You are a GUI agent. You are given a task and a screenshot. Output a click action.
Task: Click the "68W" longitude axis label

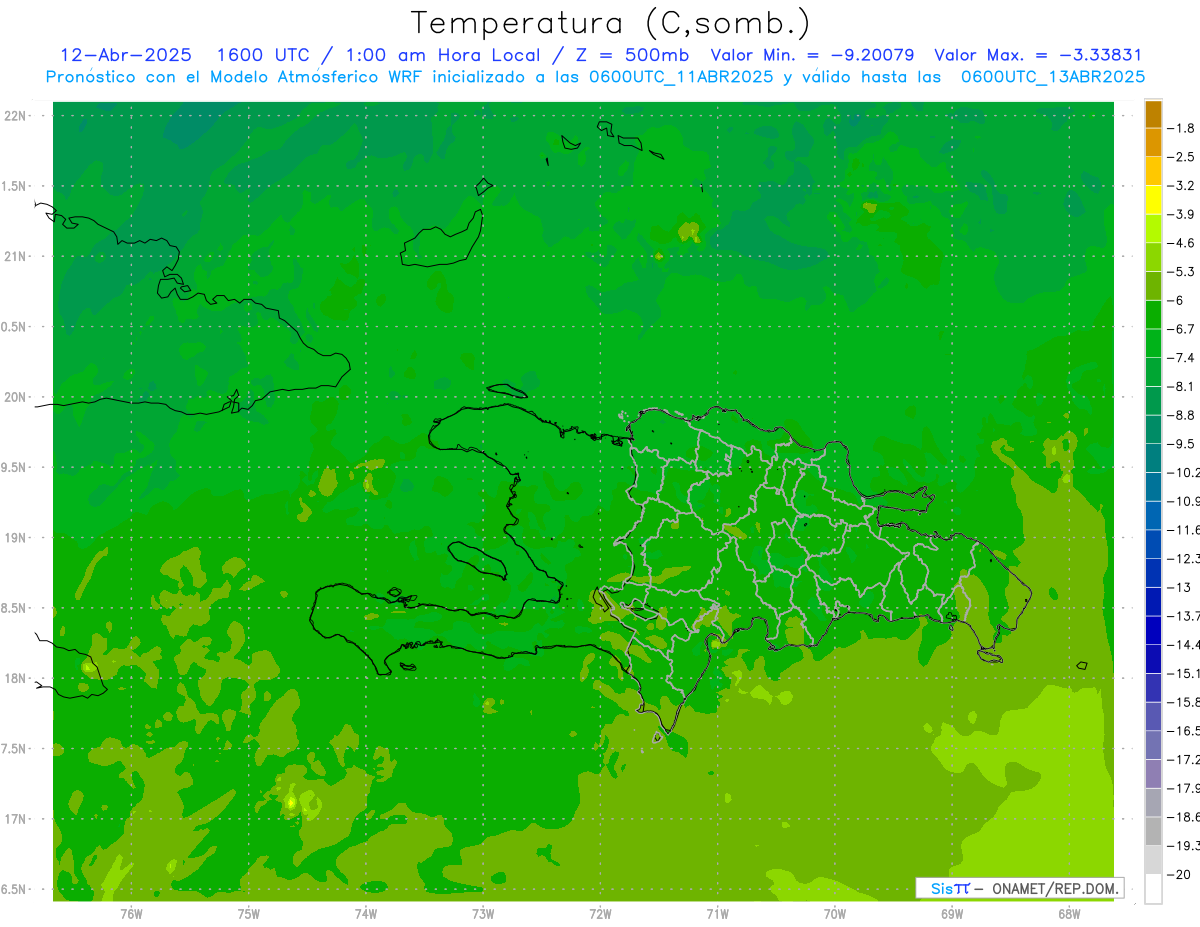pyautogui.click(x=1069, y=913)
